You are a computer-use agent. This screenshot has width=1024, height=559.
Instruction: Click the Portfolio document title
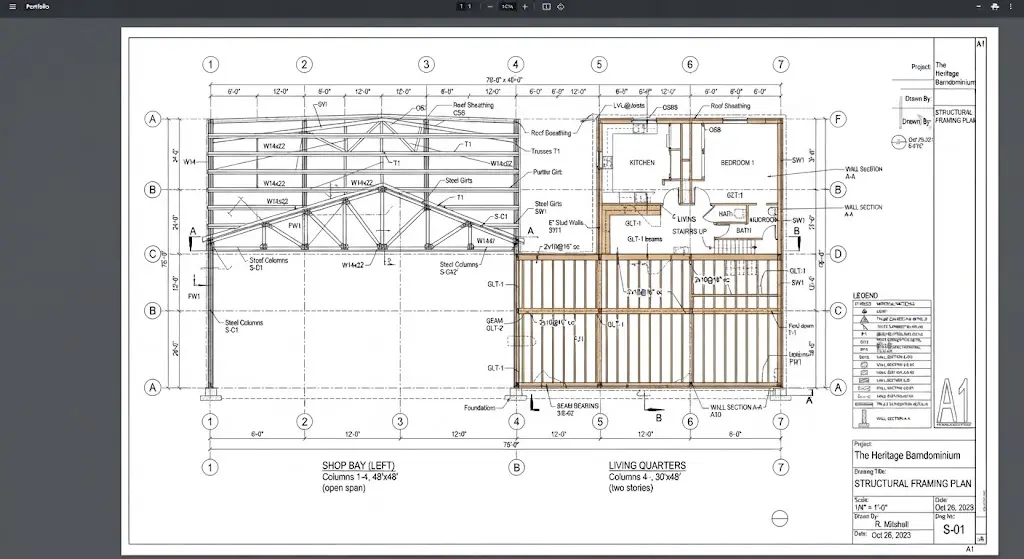pyautogui.click(x=37, y=7)
